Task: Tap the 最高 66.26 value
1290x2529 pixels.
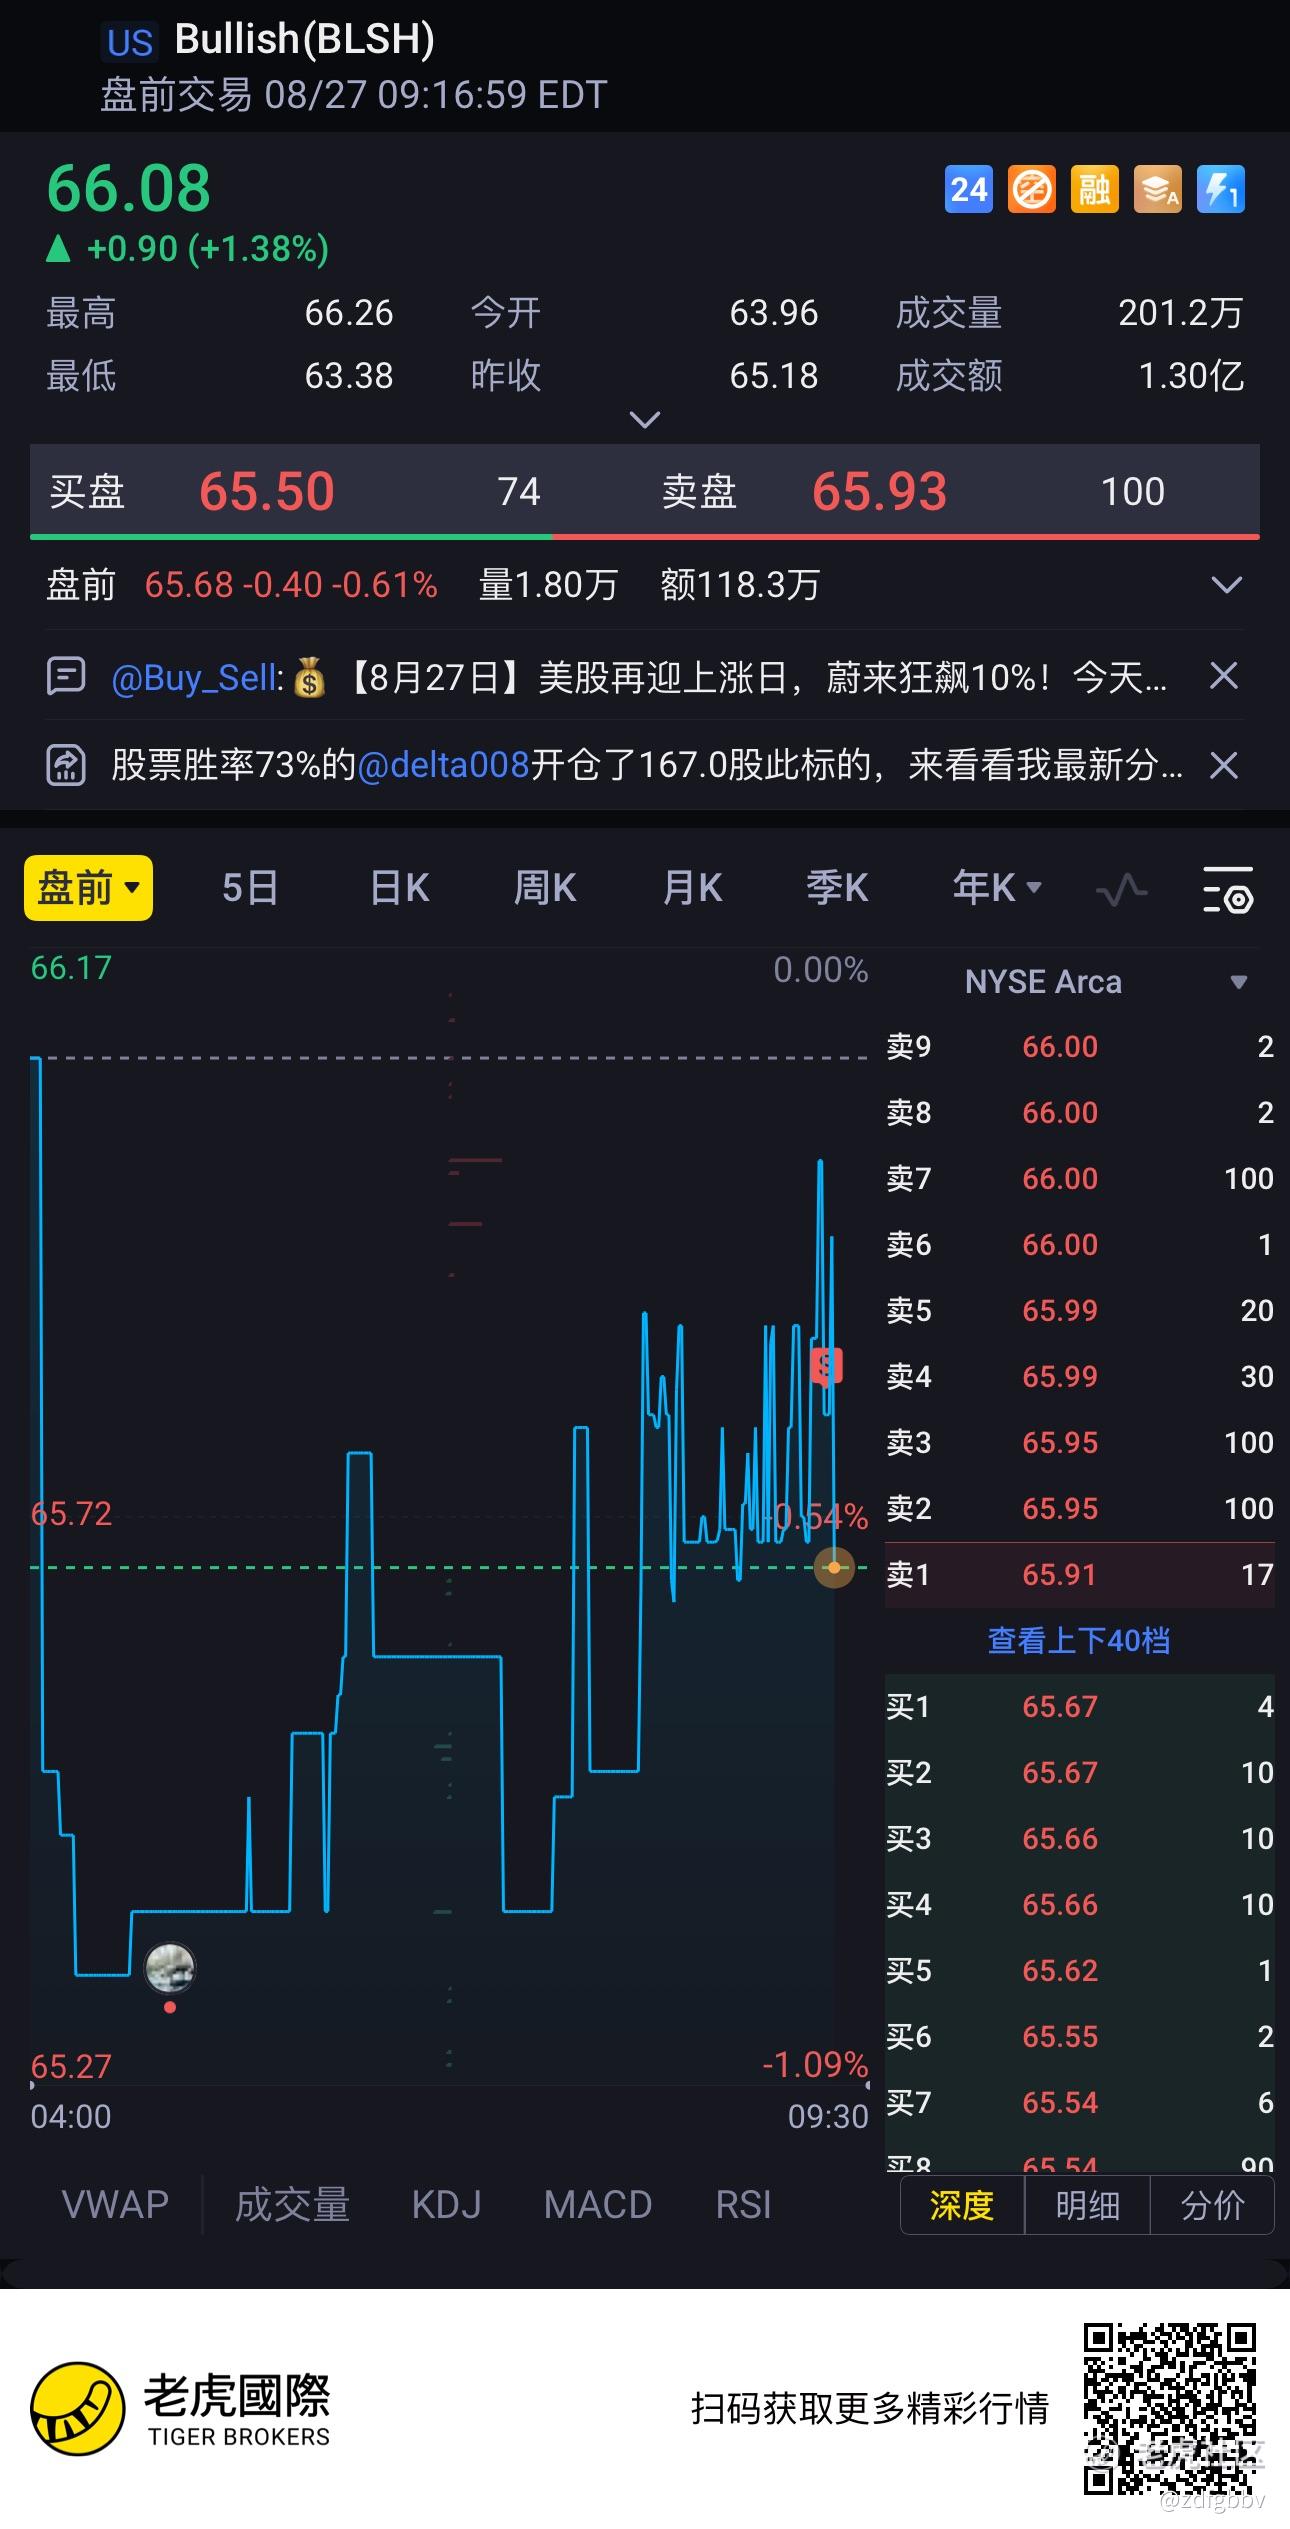Action: coord(348,313)
